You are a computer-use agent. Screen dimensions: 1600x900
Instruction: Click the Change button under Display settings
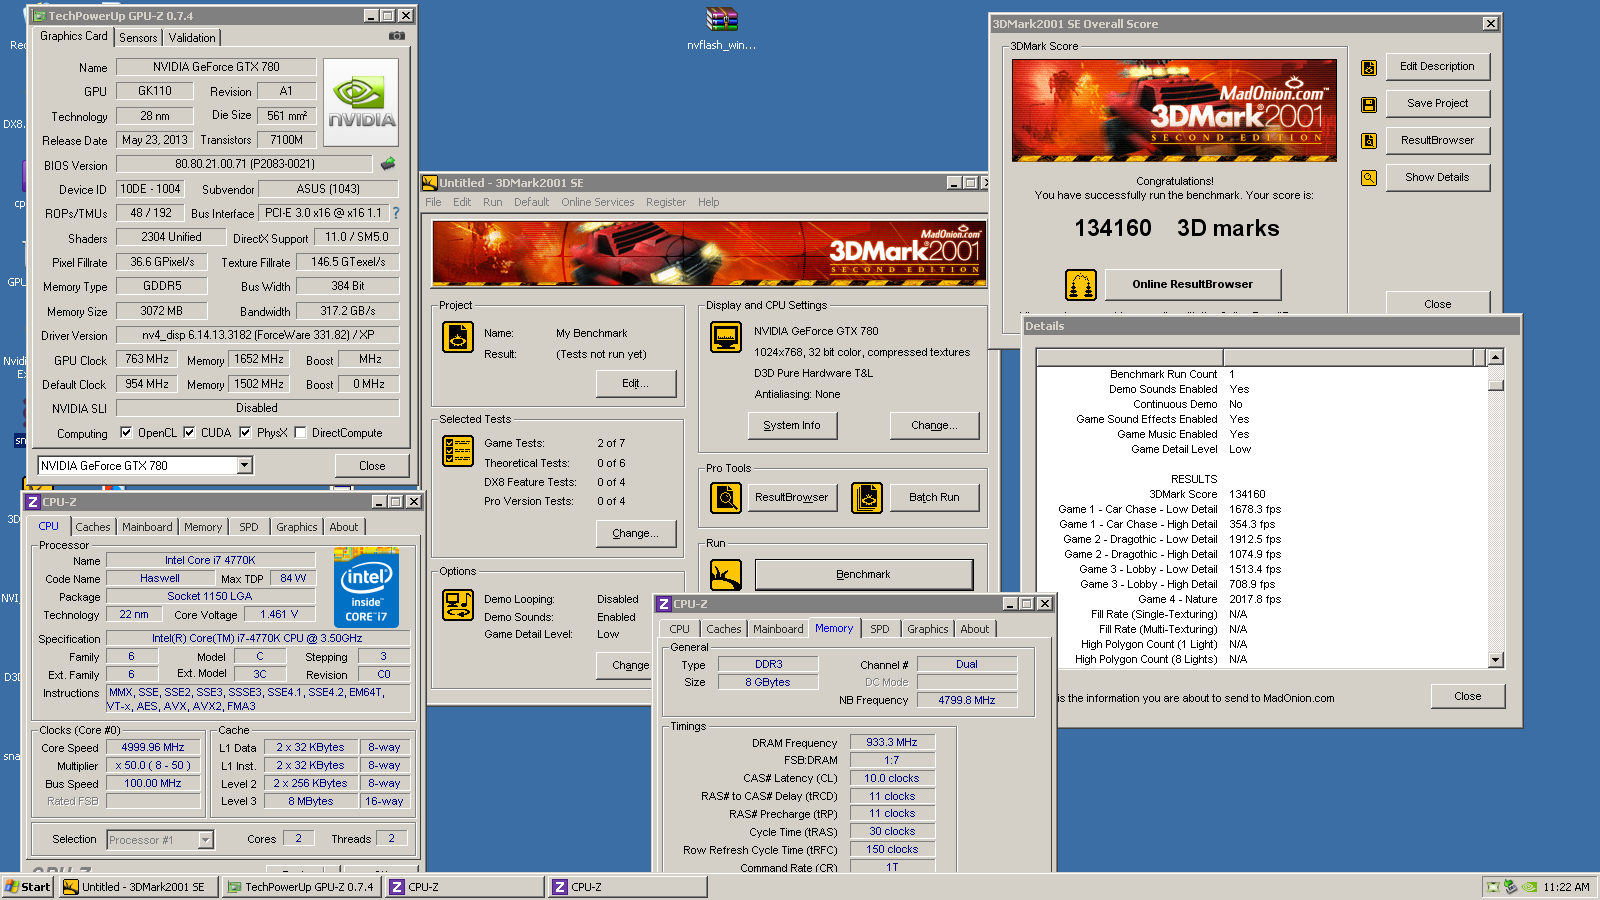934,426
